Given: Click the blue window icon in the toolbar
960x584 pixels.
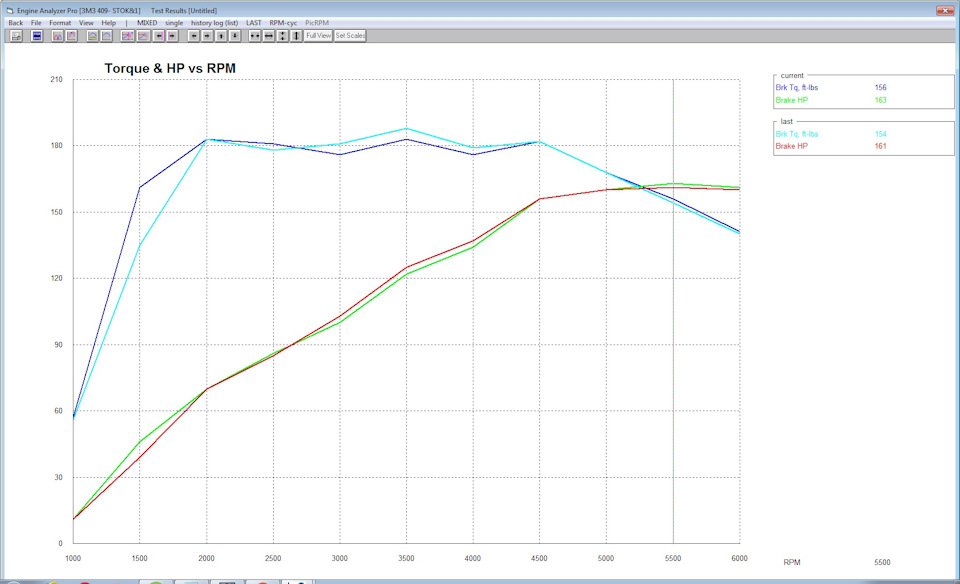Looking at the screenshot, I should (x=37, y=35).
